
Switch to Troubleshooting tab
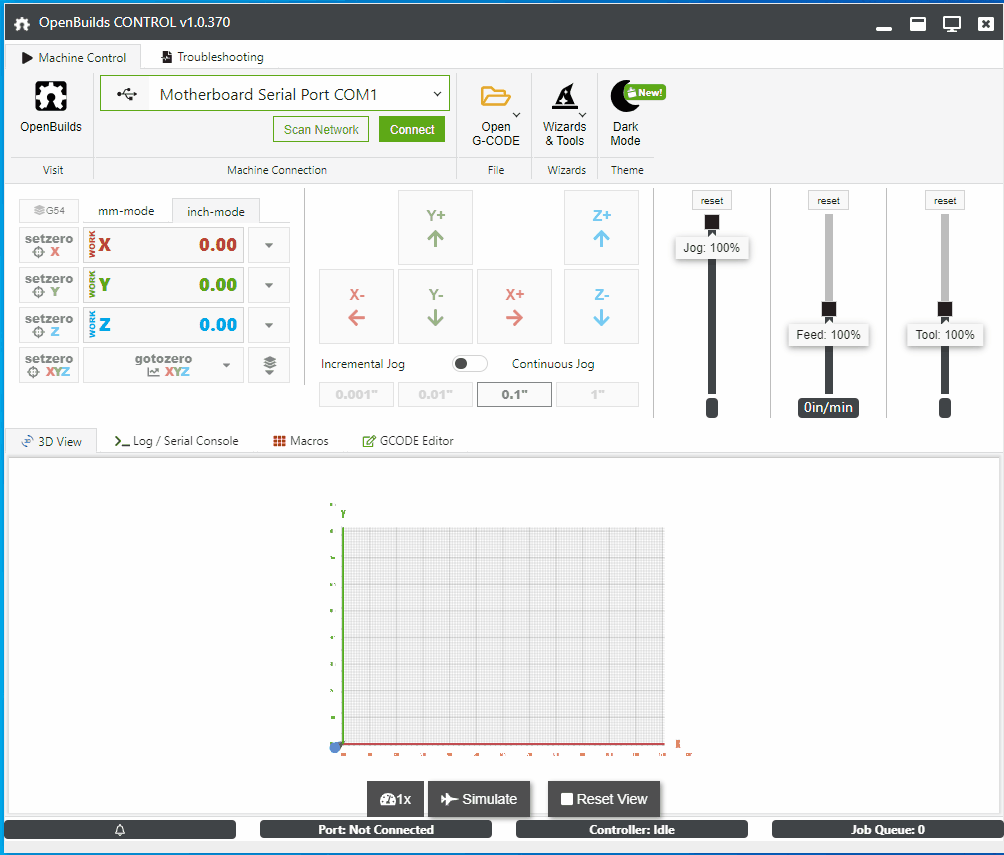[211, 57]
